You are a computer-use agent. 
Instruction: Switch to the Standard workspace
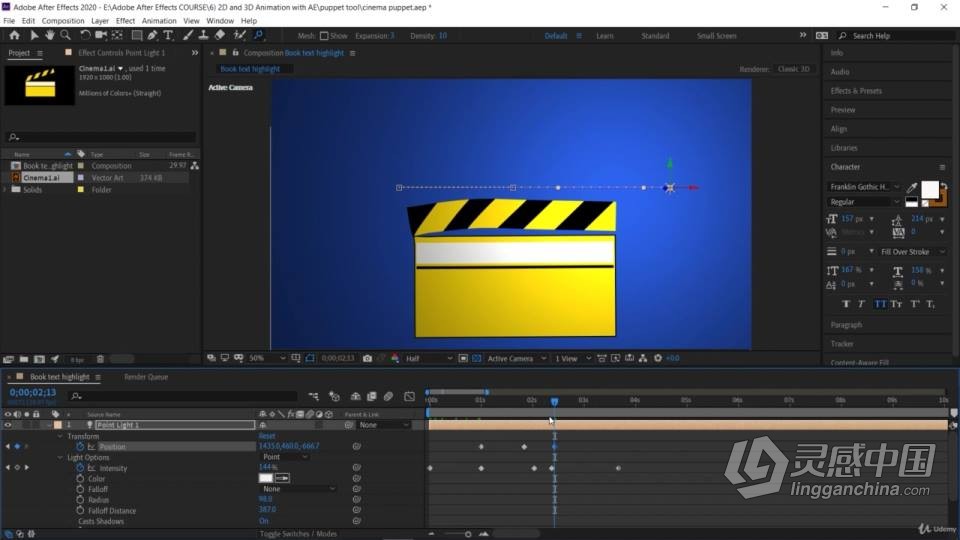[x=655, y=36]
